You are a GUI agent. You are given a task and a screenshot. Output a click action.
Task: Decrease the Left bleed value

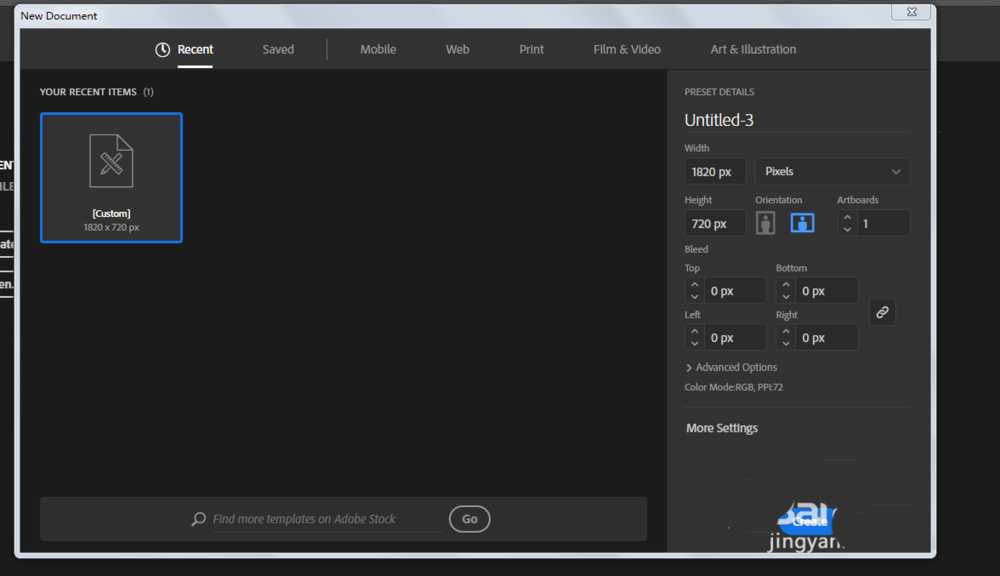tap(695, 343)
